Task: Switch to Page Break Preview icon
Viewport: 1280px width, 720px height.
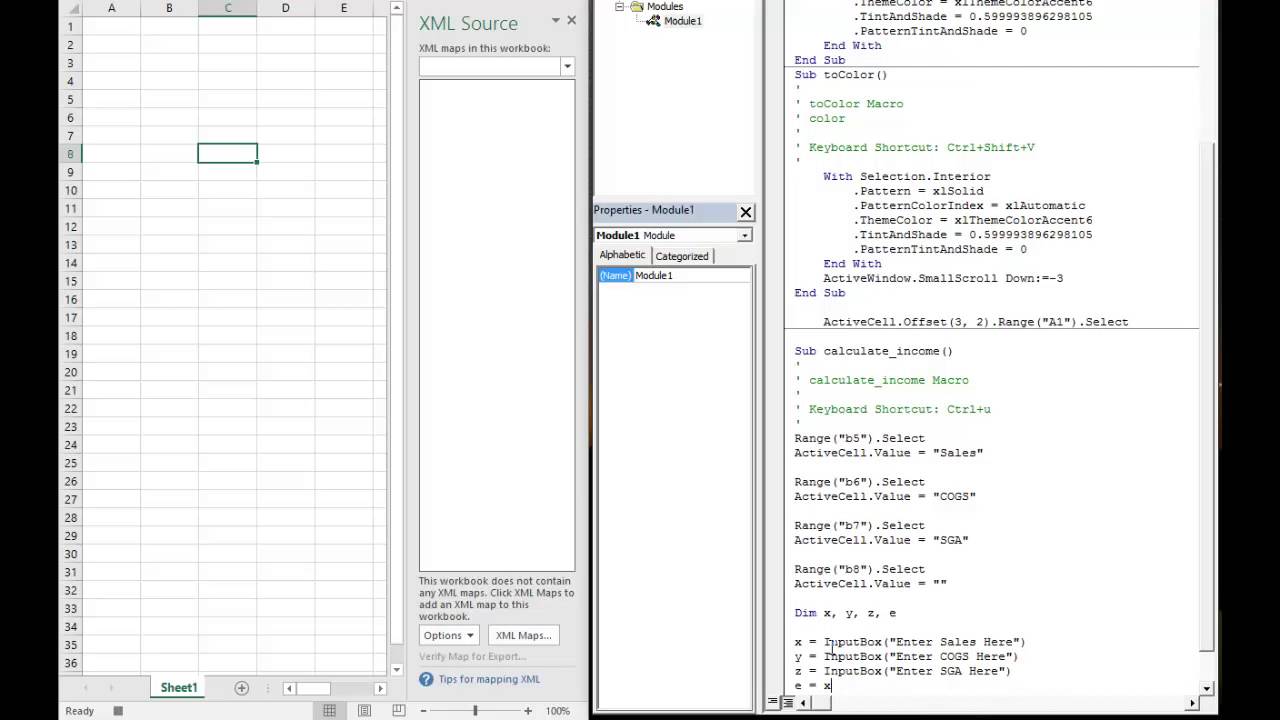Action: coord(398,711)
